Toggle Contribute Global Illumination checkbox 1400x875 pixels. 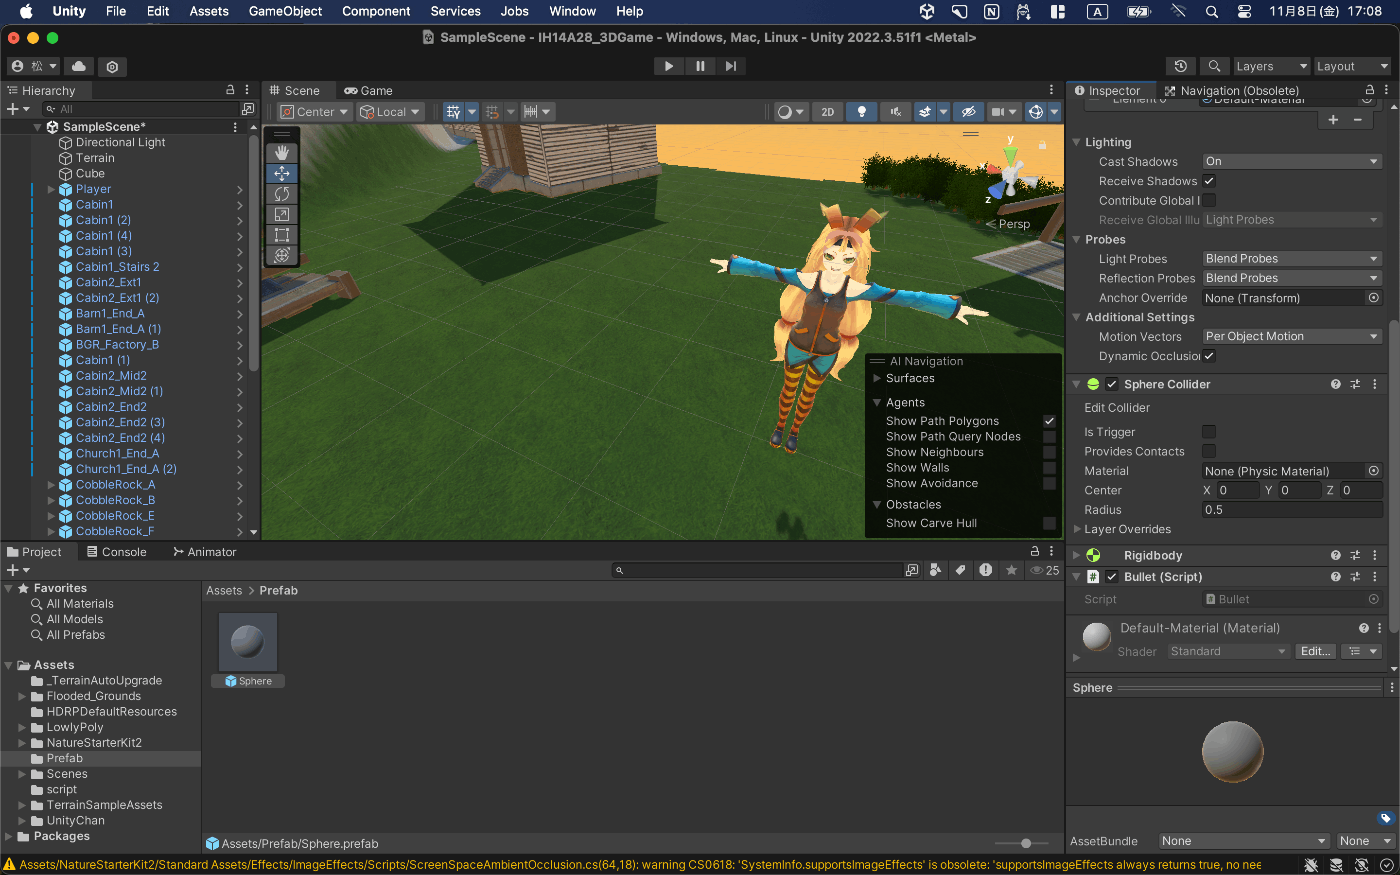[x=1209, y=200]
